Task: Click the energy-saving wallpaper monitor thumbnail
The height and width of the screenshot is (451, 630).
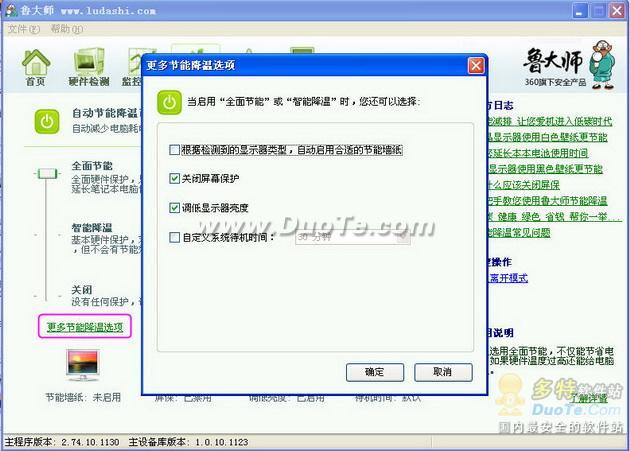Action: click(x=82, y=365)
